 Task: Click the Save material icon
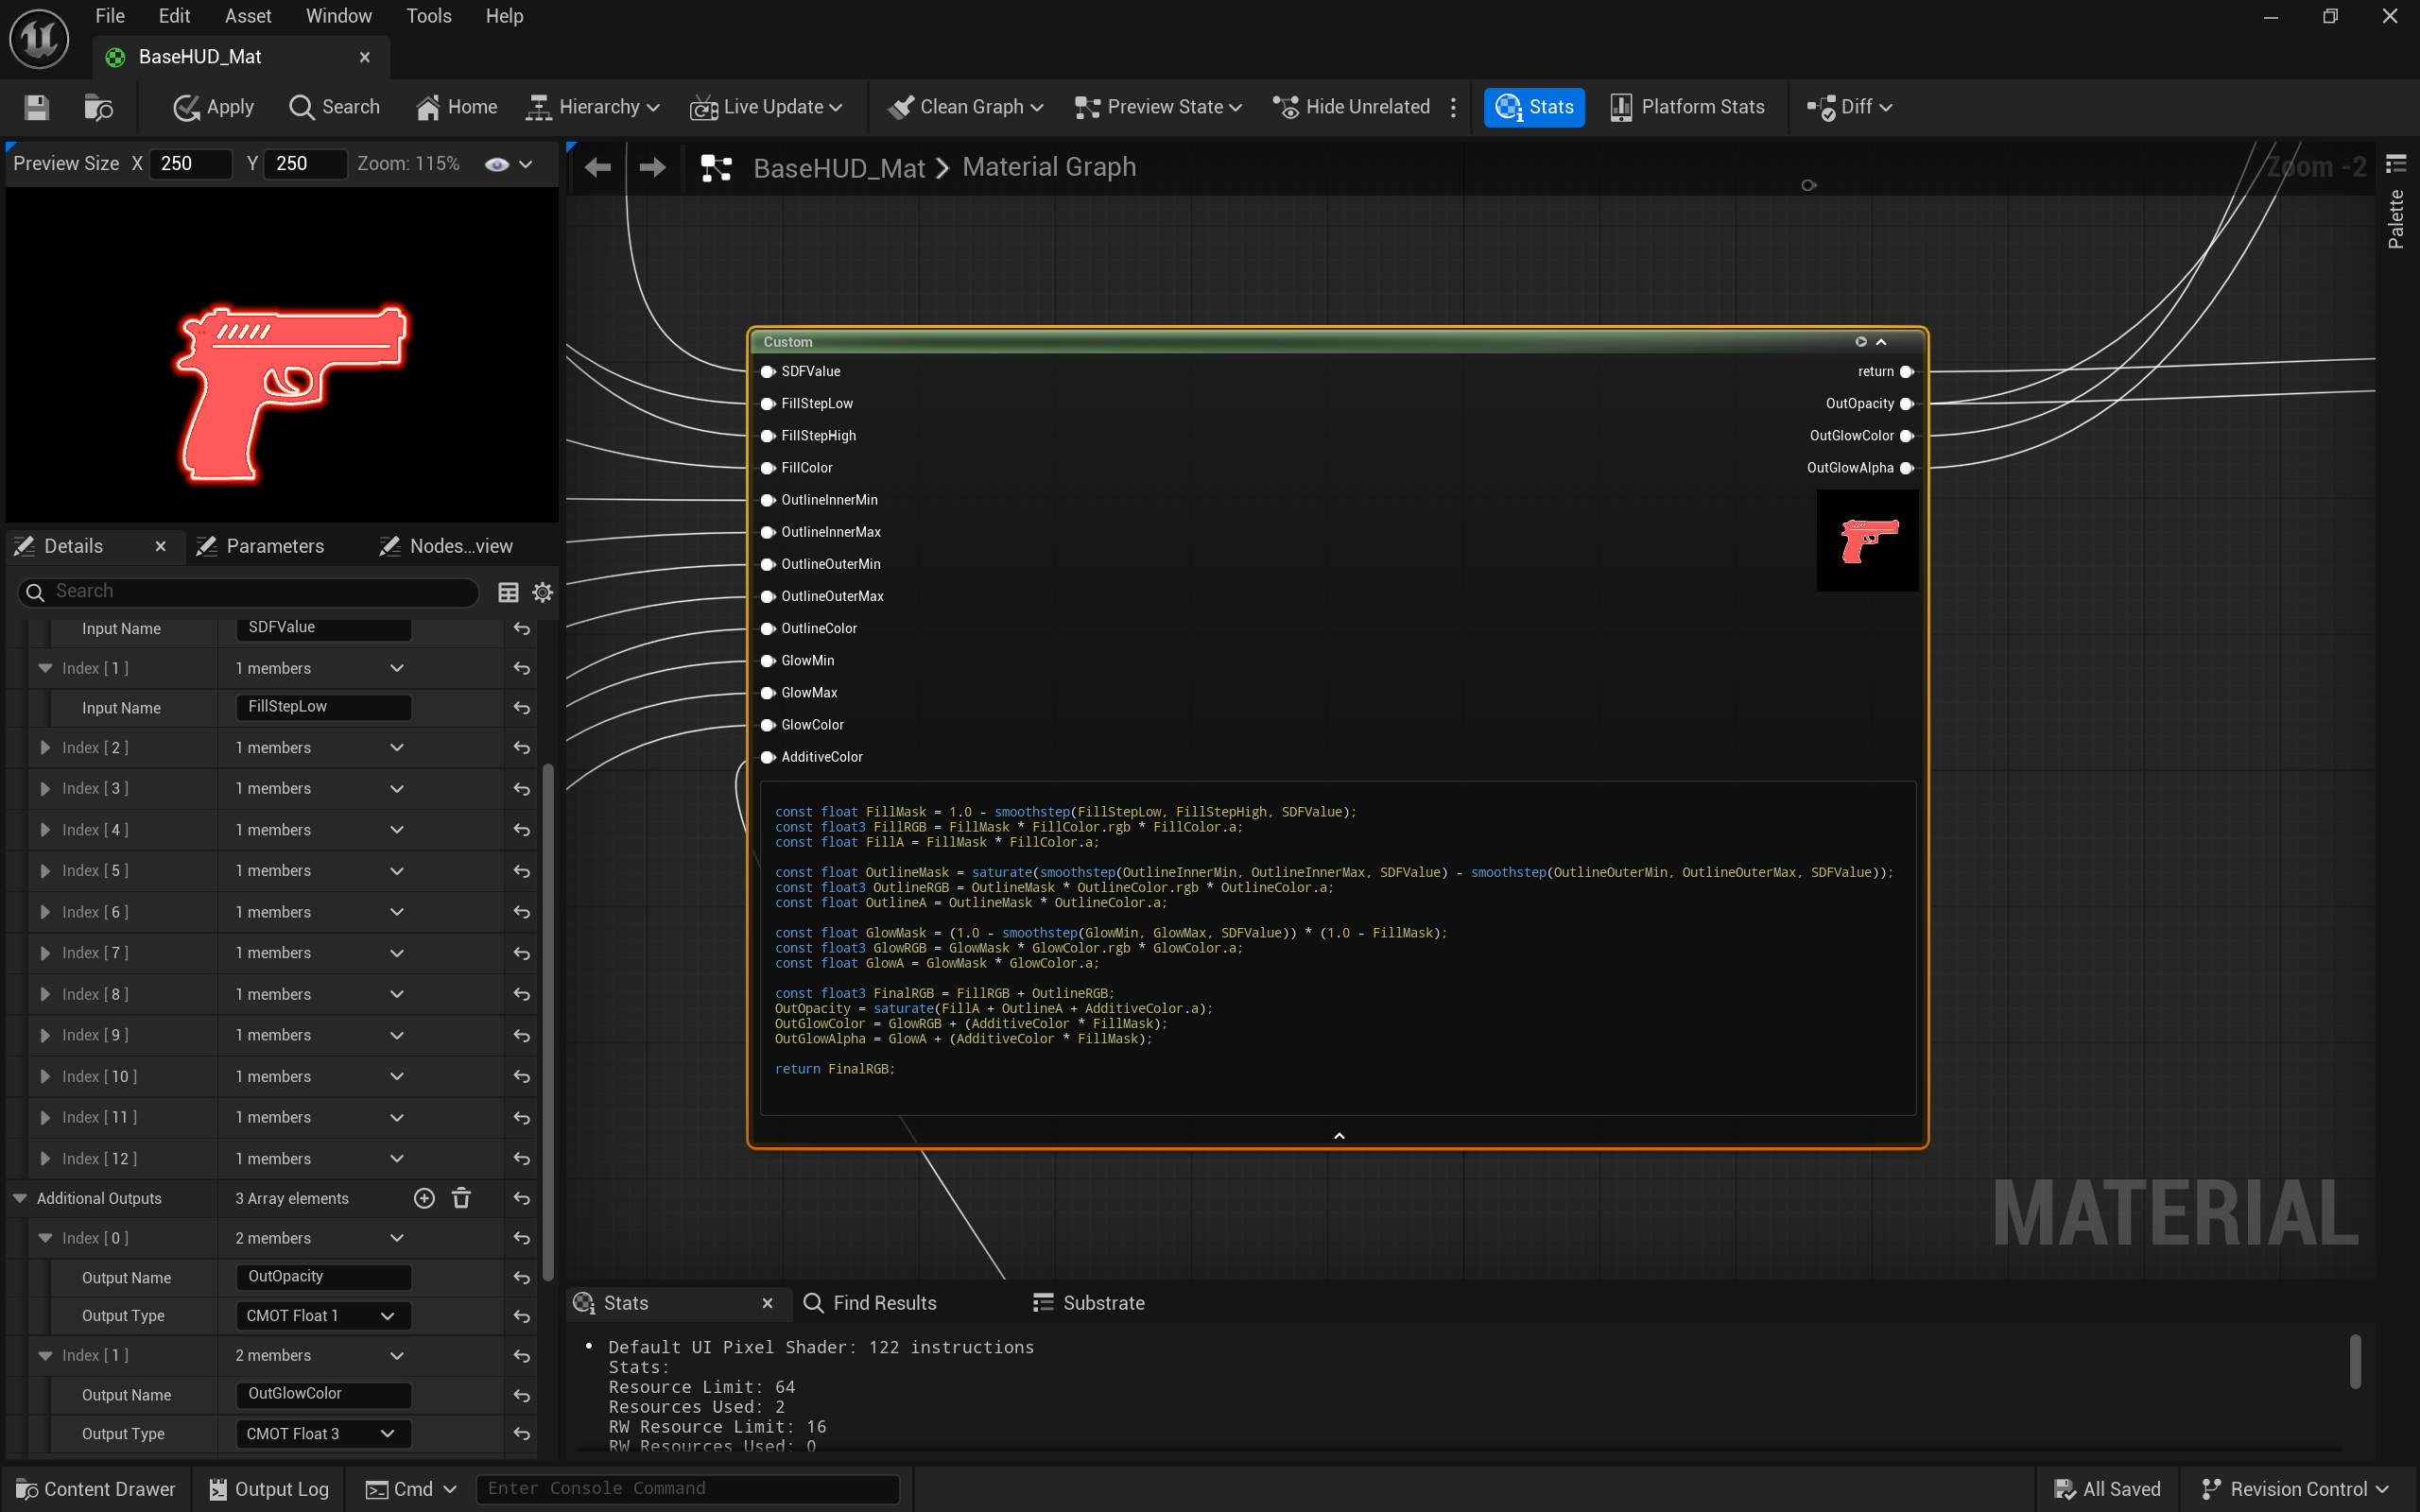click(x=37, y=107)
